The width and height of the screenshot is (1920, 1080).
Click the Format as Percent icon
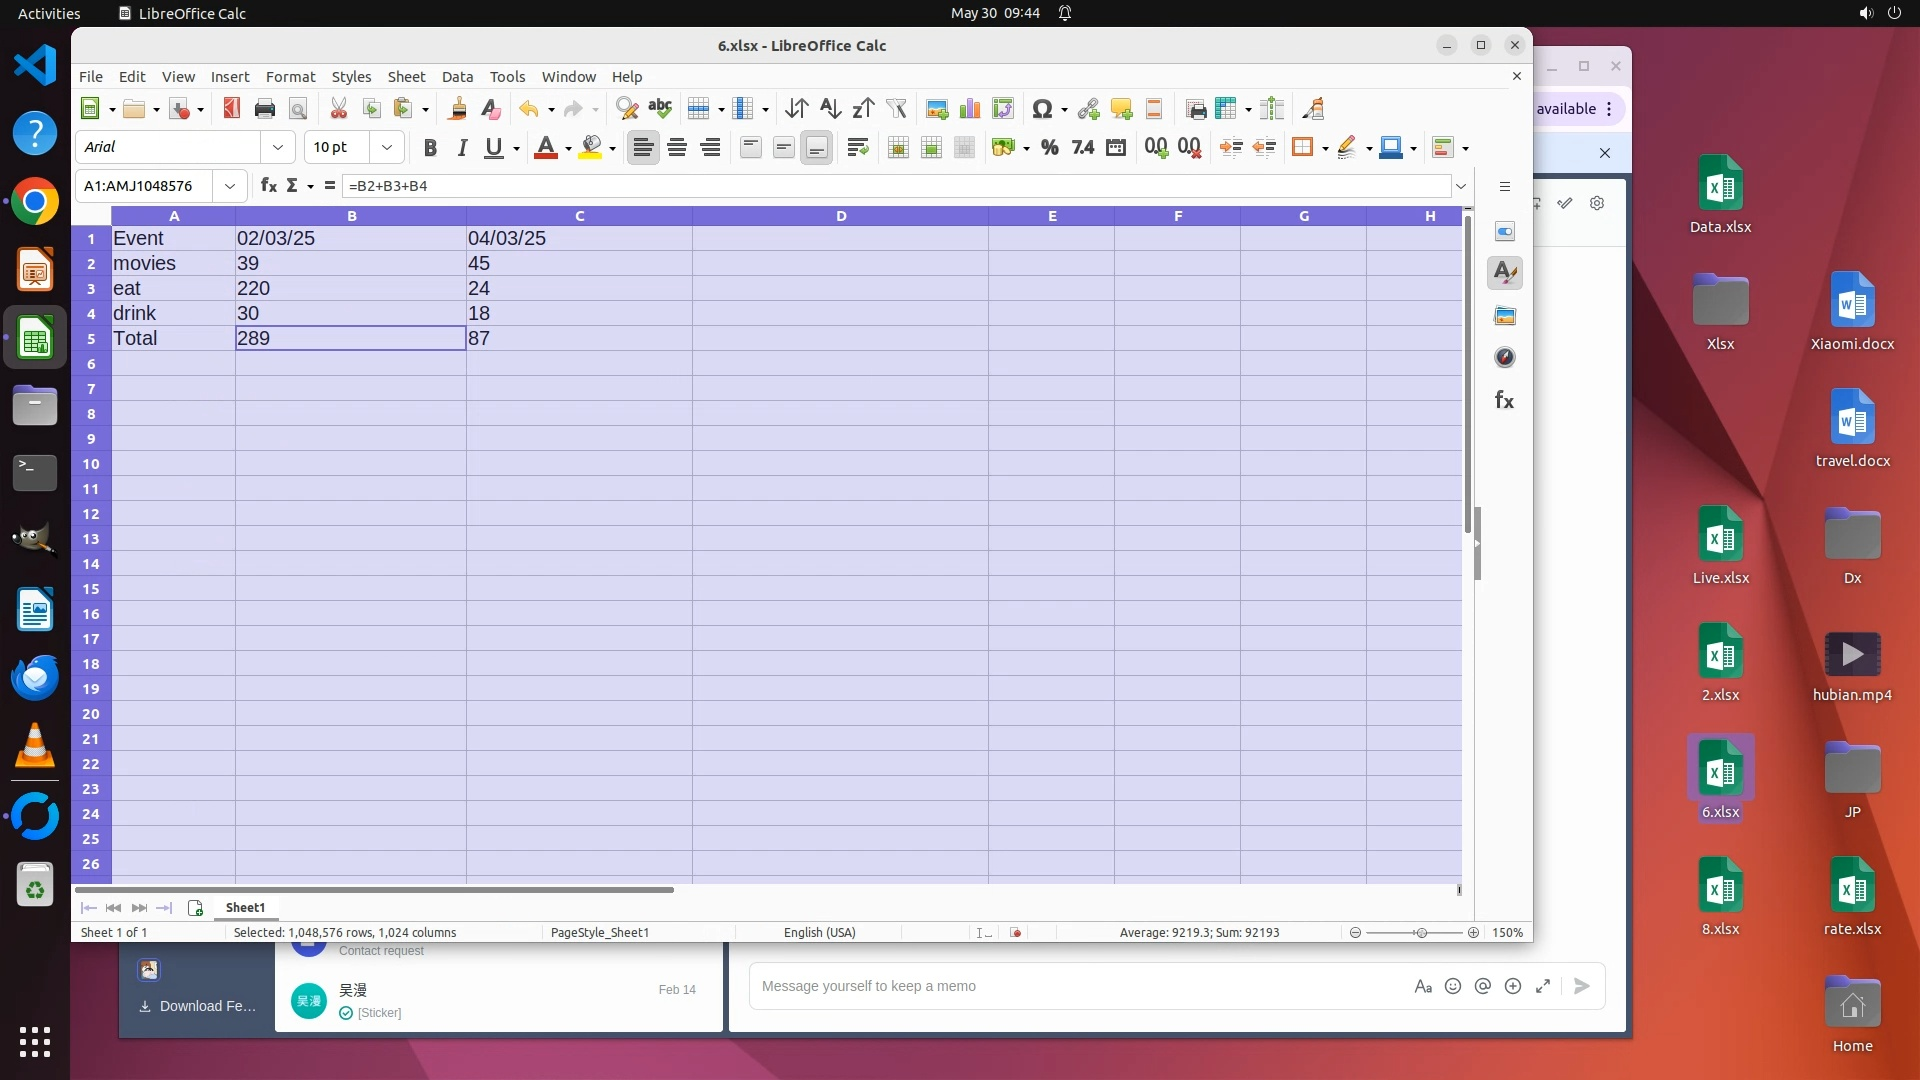tap(1049, 148)
